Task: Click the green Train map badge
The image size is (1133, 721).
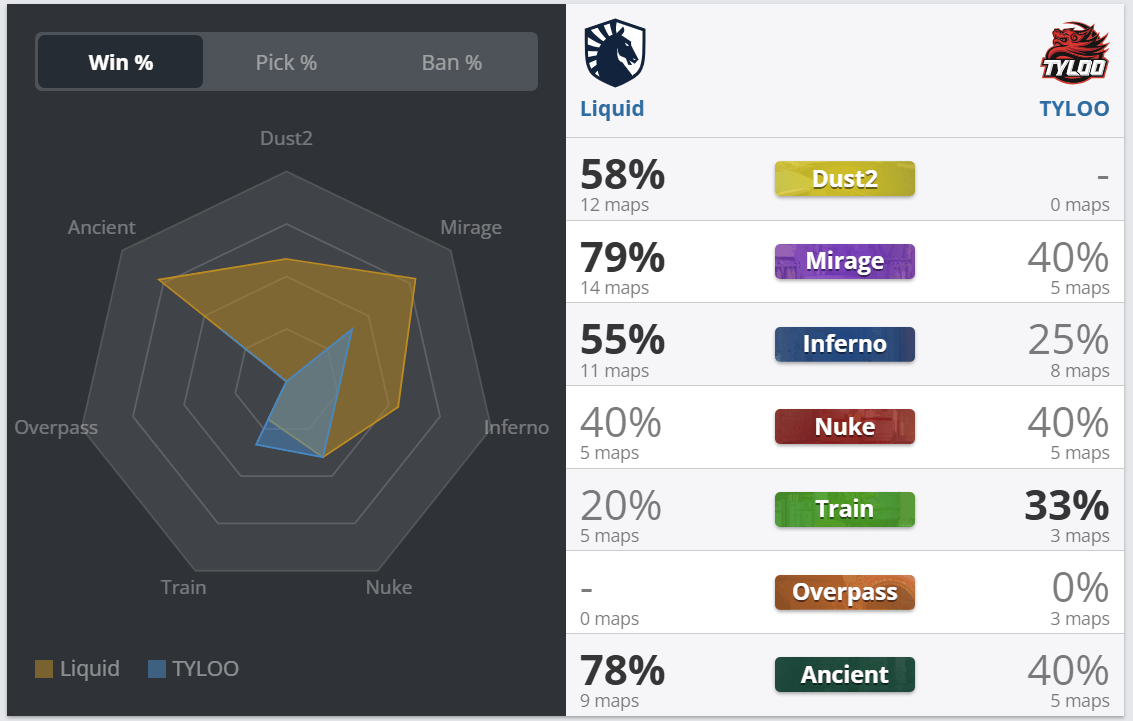Action: (x=845, y=509)
